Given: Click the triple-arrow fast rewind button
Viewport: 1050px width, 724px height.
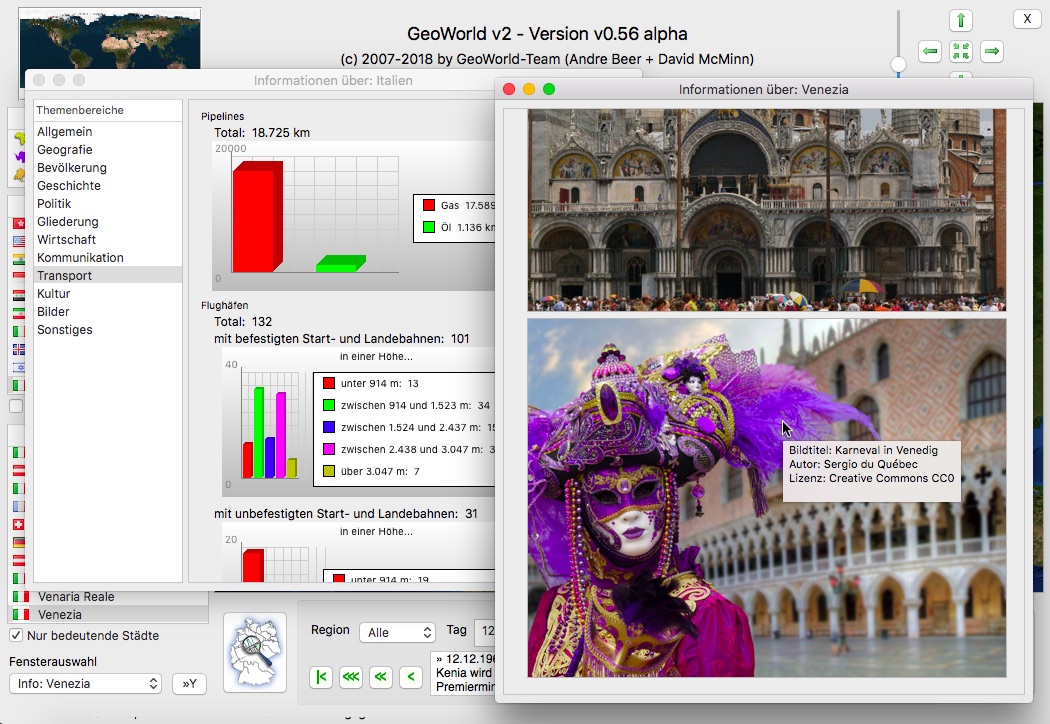Looking at the screenshot, I should 351,677.
